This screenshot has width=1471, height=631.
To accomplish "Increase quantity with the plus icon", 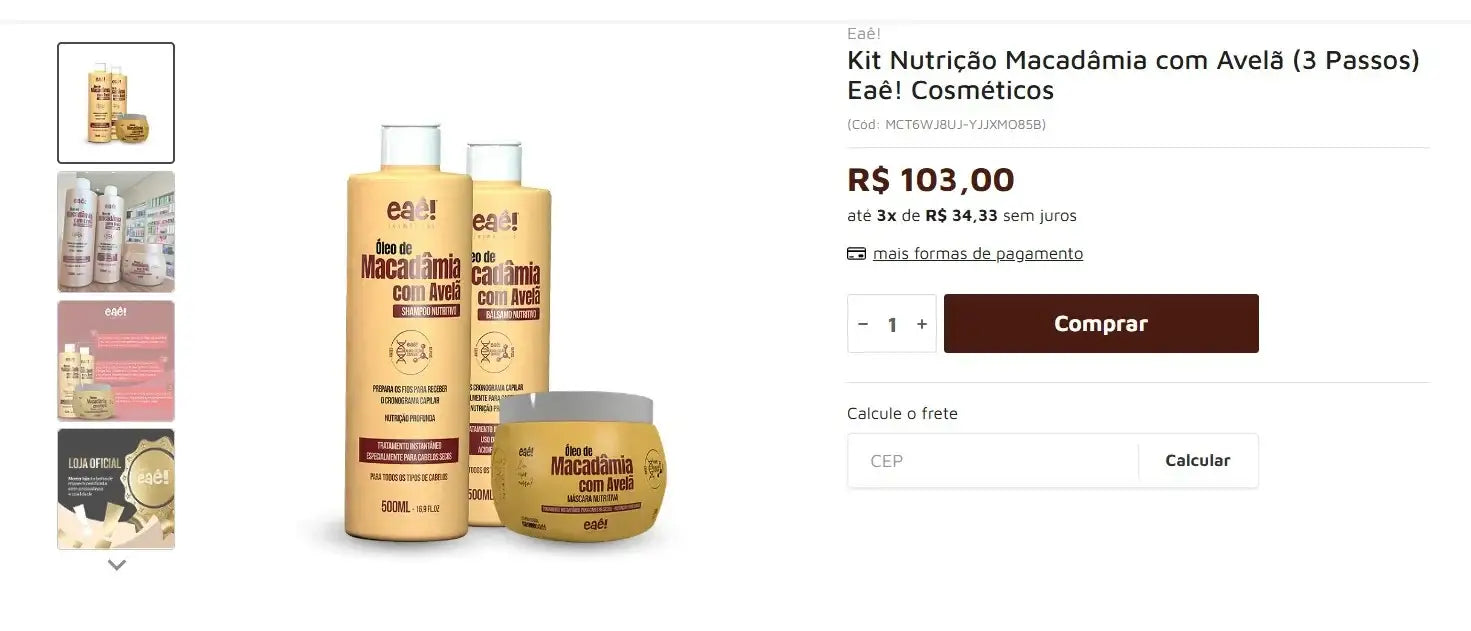I will coord(922,324).
